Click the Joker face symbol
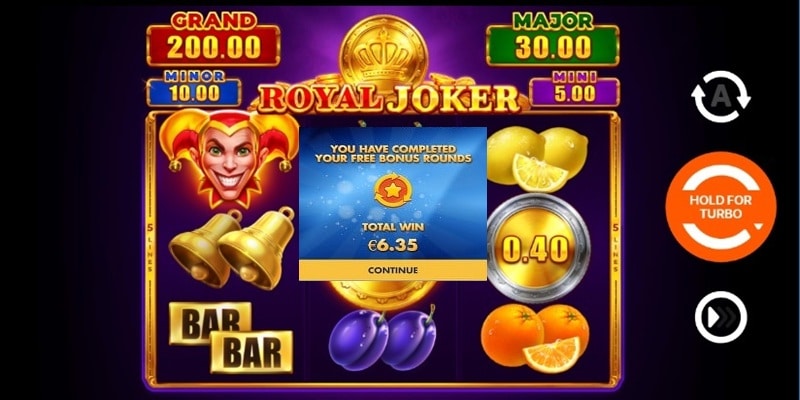Image resolution: width=800 pixels, height=400 pixels. pyautogui.click(x=229, y=158)
